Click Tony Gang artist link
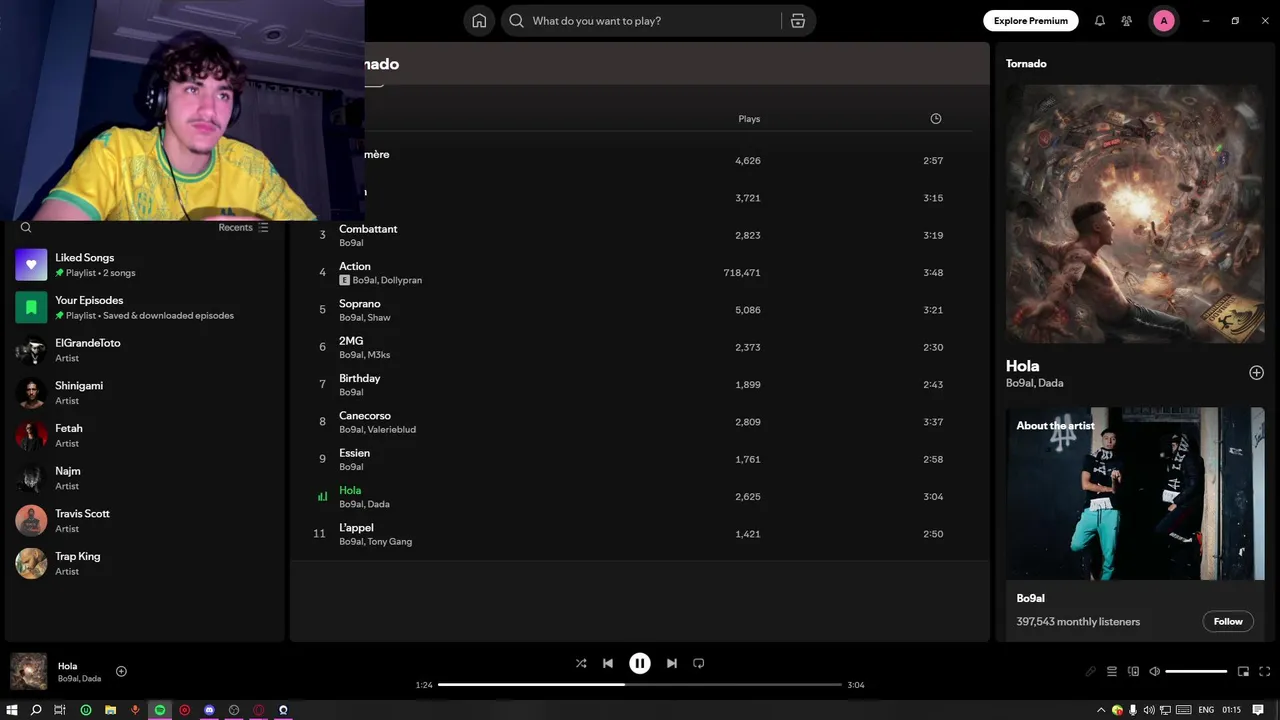1280x720 pixels. click(x=389, y=542)
